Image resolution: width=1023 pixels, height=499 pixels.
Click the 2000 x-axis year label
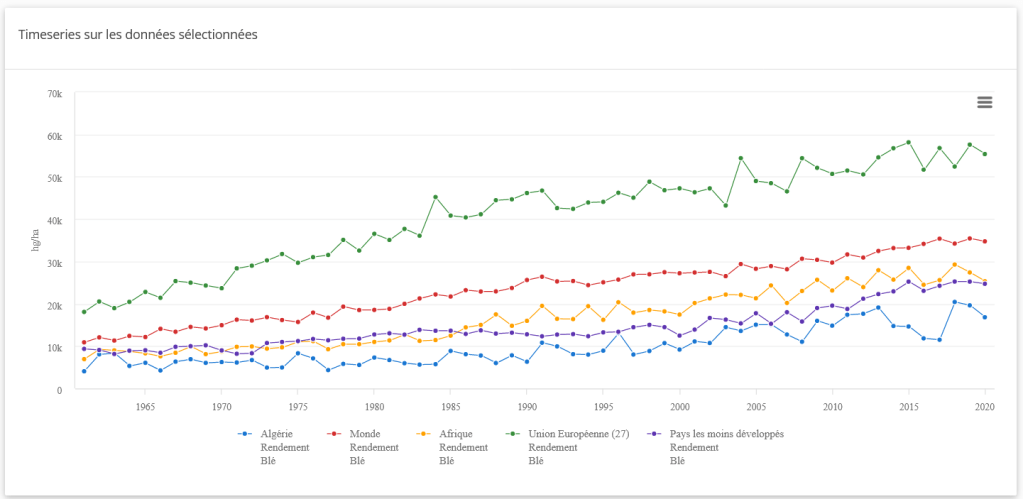tap(680, 407)
